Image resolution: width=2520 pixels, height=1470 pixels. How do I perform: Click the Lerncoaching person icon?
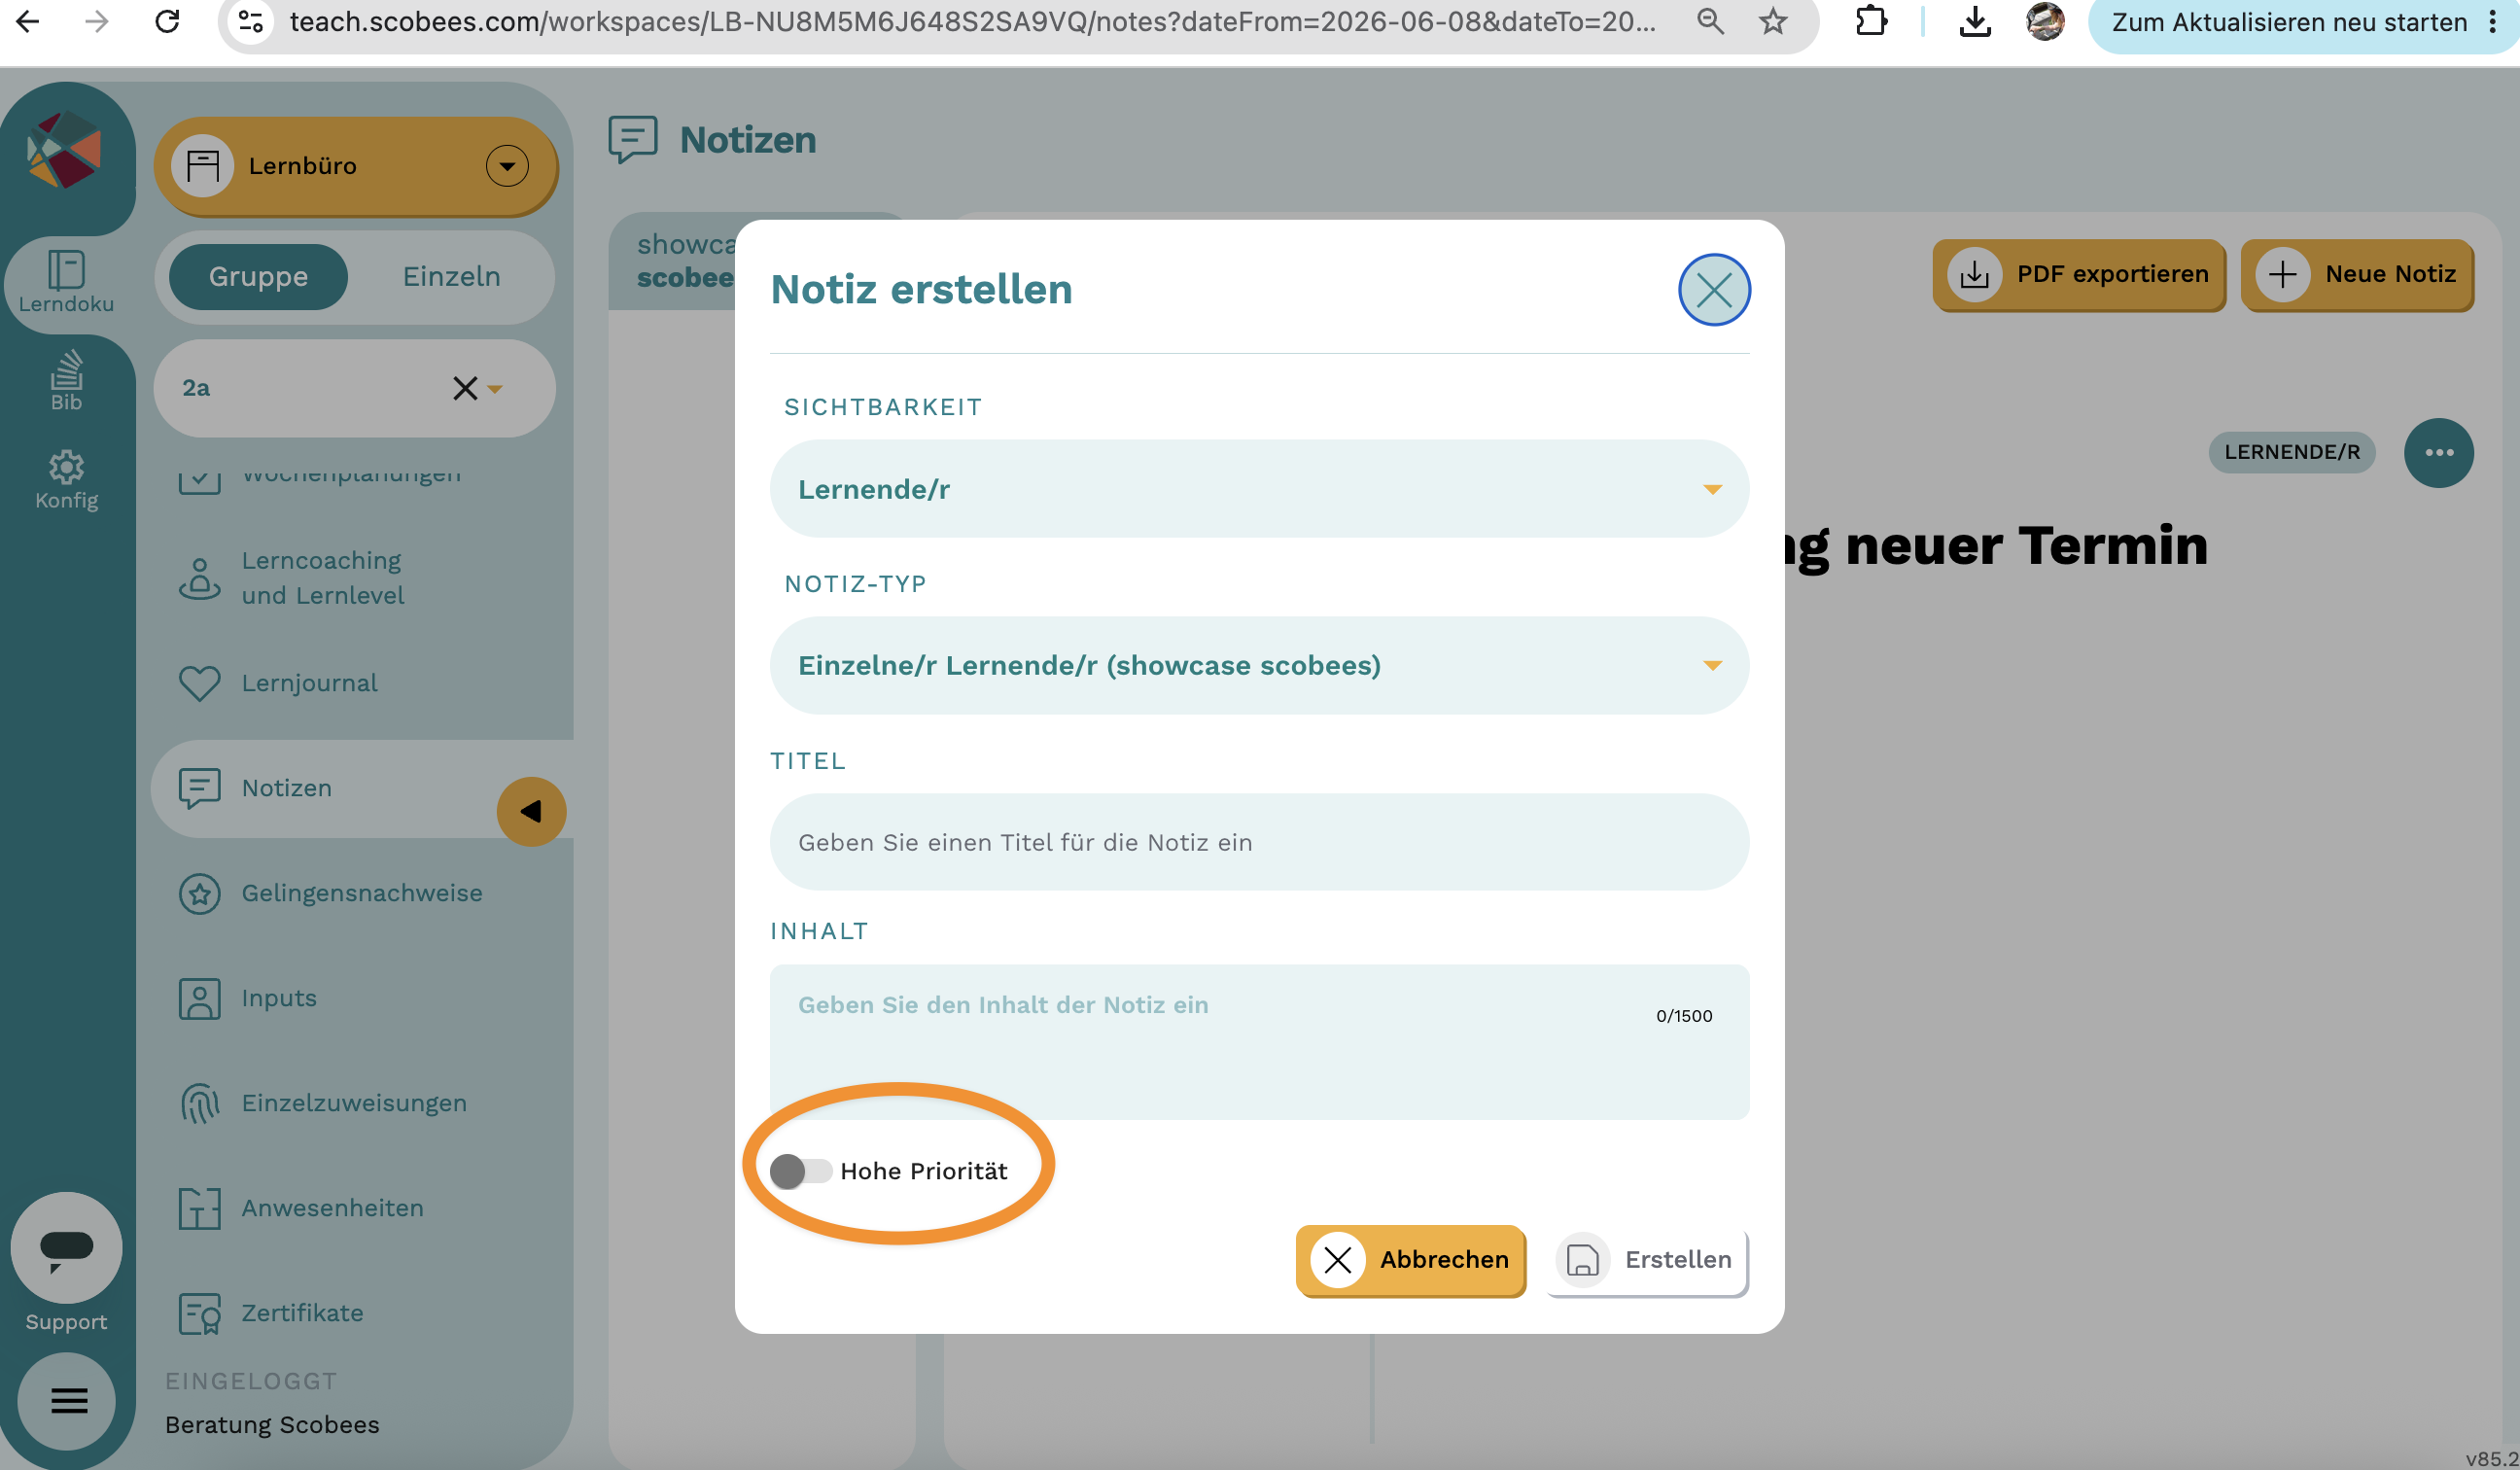coord(199,578)
